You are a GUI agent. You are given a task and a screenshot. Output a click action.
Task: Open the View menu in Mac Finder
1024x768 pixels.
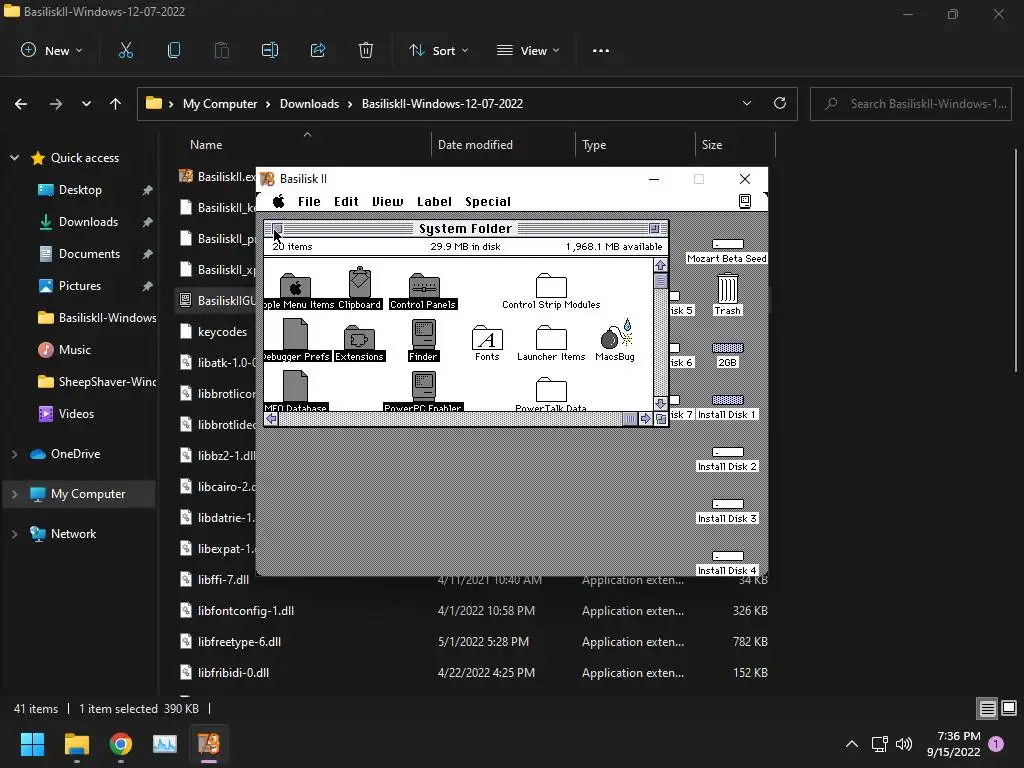[x=388, y=202]
